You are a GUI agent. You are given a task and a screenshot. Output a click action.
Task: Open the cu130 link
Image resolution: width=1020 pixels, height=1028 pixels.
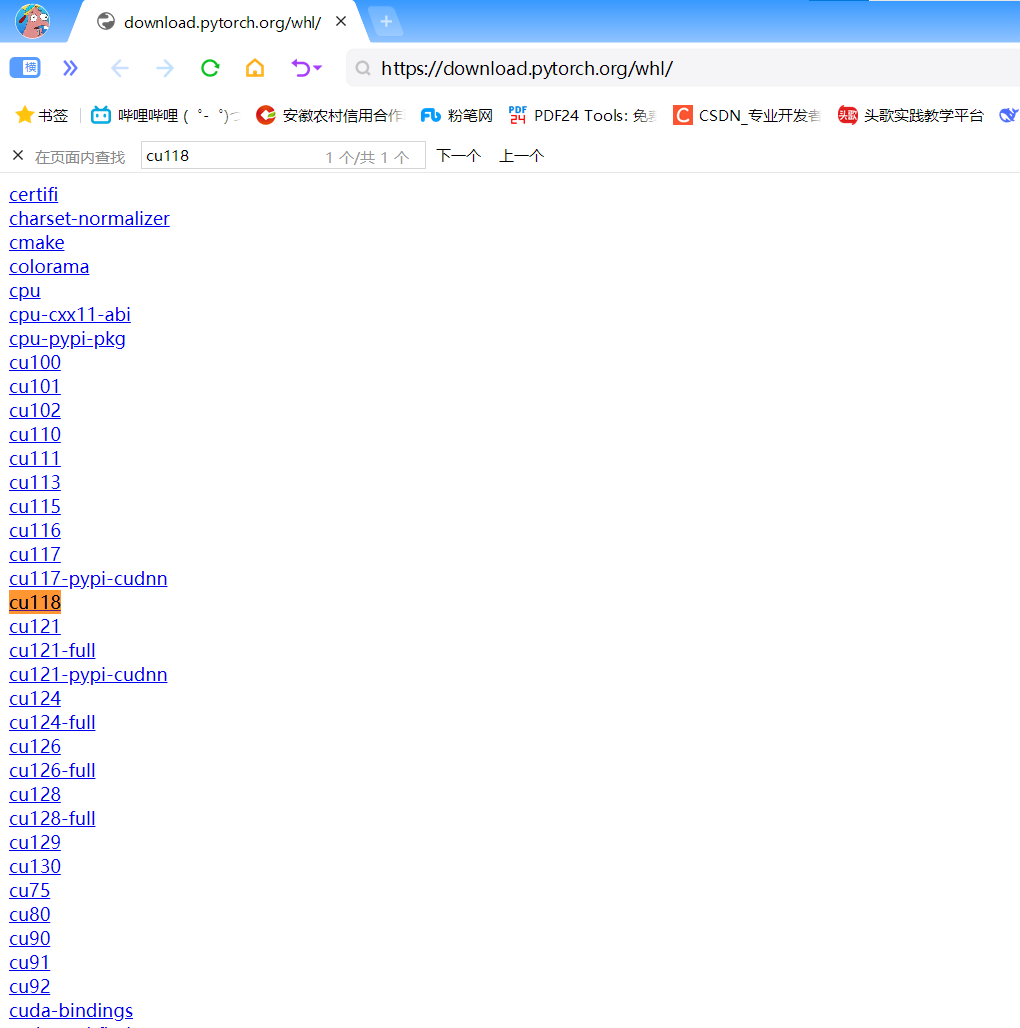click(x=35, y=866)
